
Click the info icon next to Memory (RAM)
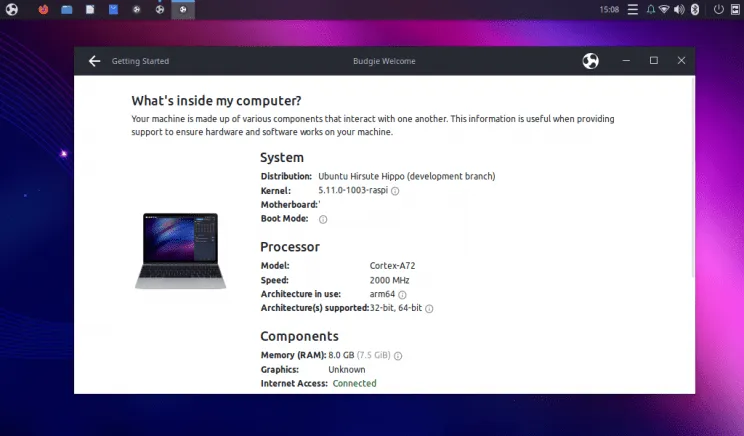398,356
